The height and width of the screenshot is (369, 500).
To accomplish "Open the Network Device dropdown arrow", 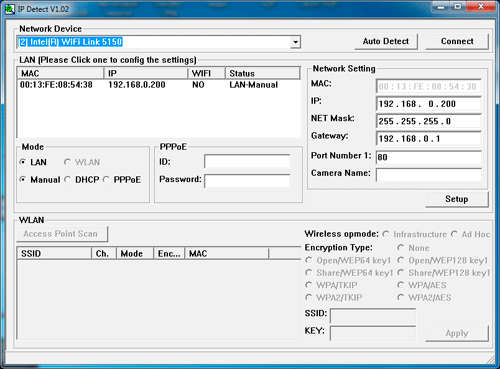I will [x=295, y=42].
